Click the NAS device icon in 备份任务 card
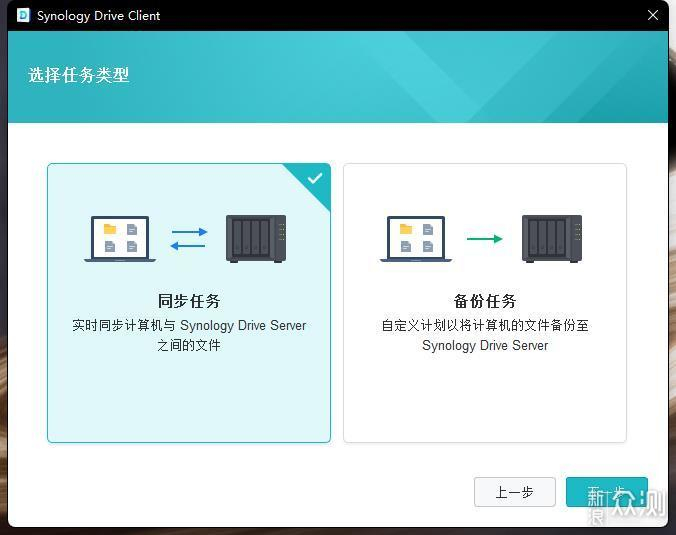The width and height of the screenshot is (676, 535). click(552, 239)
